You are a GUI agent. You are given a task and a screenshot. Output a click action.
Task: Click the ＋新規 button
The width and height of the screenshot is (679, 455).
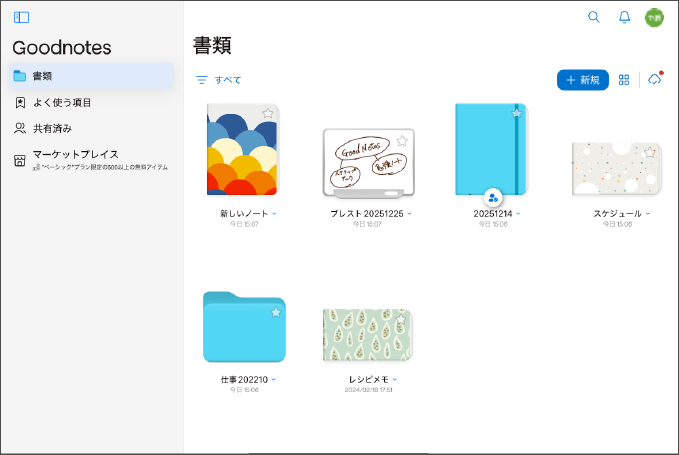click(x=582, y=80)
